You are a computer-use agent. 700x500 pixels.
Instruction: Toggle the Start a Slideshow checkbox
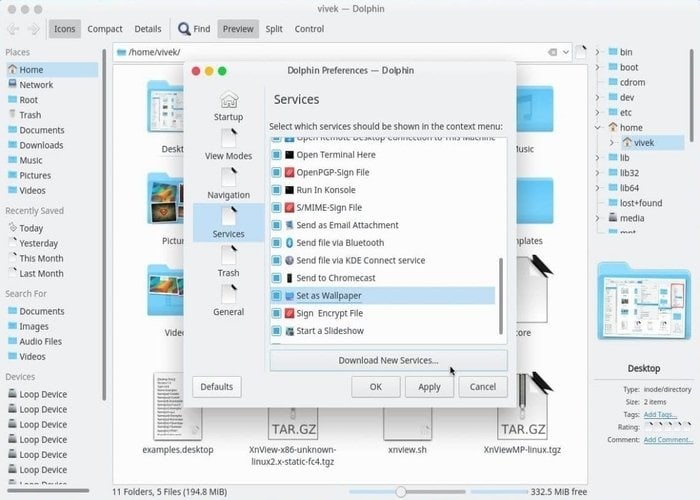tap(276, 331)
